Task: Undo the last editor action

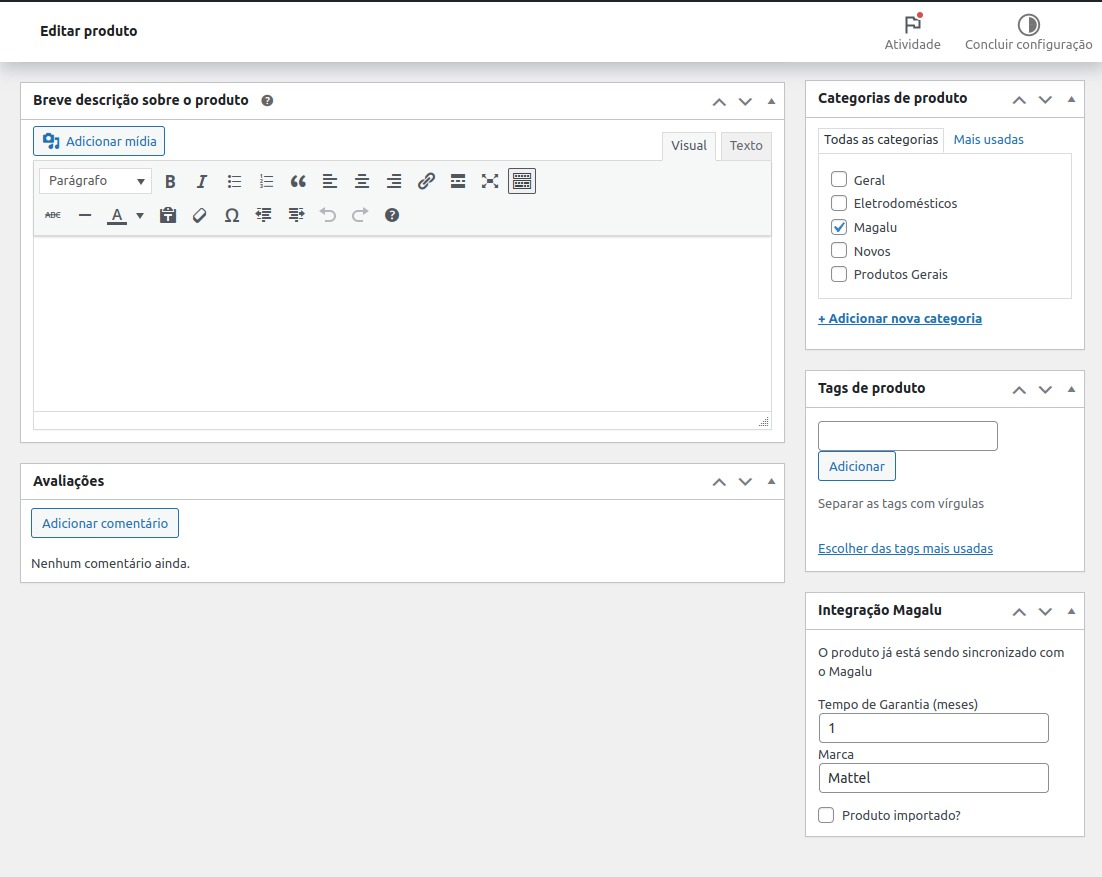Action: (x=328, y=215)
